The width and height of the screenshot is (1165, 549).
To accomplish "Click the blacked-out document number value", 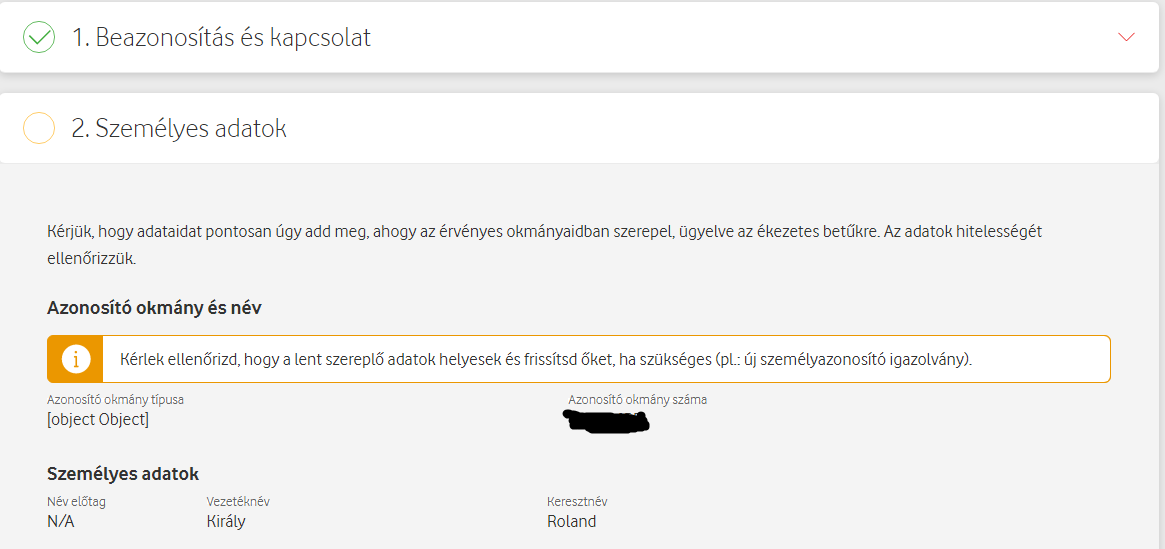I will click(607, 421).
